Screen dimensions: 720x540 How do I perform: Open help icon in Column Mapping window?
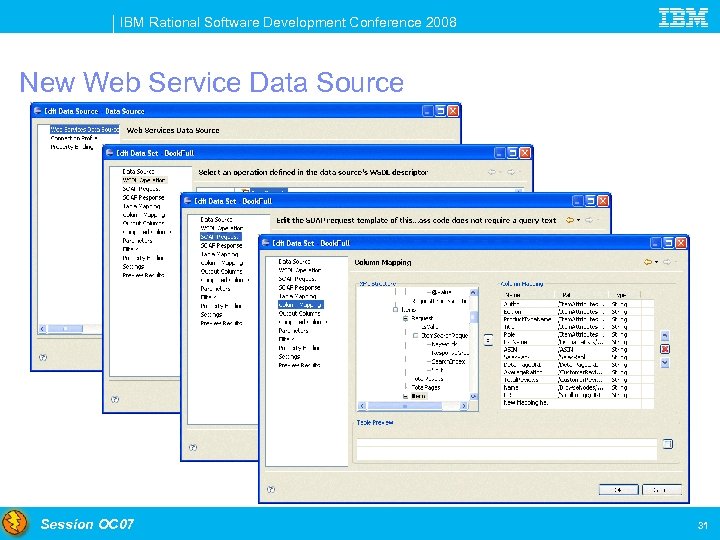[271, 489]
